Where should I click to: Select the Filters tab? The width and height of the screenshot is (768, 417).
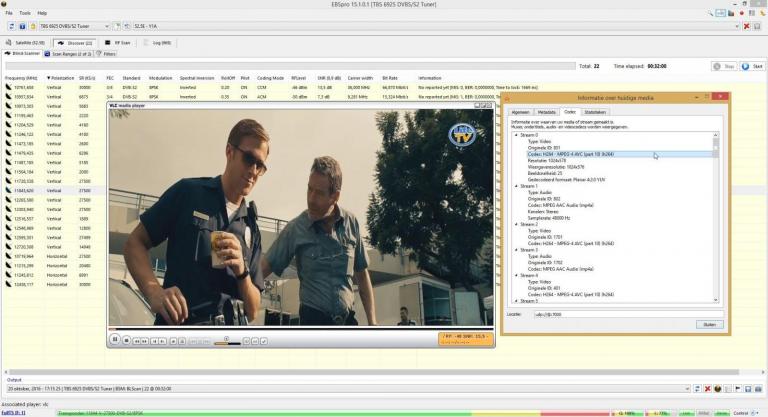coord(106,54)
